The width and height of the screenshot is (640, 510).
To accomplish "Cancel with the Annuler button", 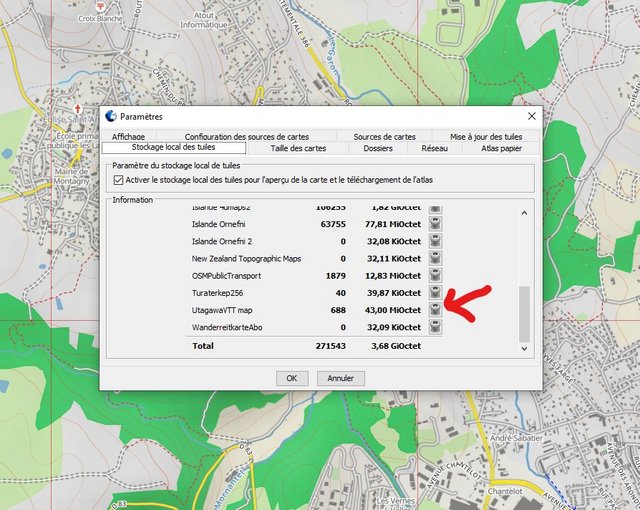I will pyautogui.click(x=341, y=378).
